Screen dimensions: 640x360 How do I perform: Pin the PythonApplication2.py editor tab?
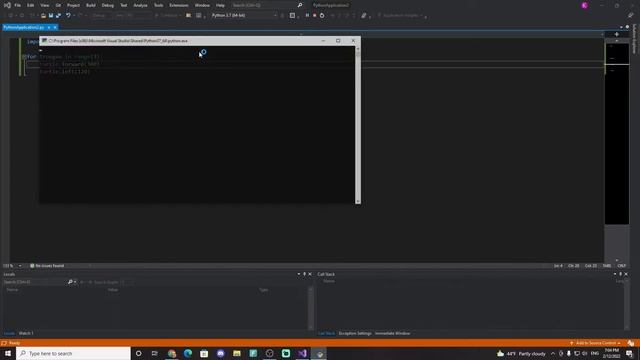pyautogui.click(x=49, y=27)
